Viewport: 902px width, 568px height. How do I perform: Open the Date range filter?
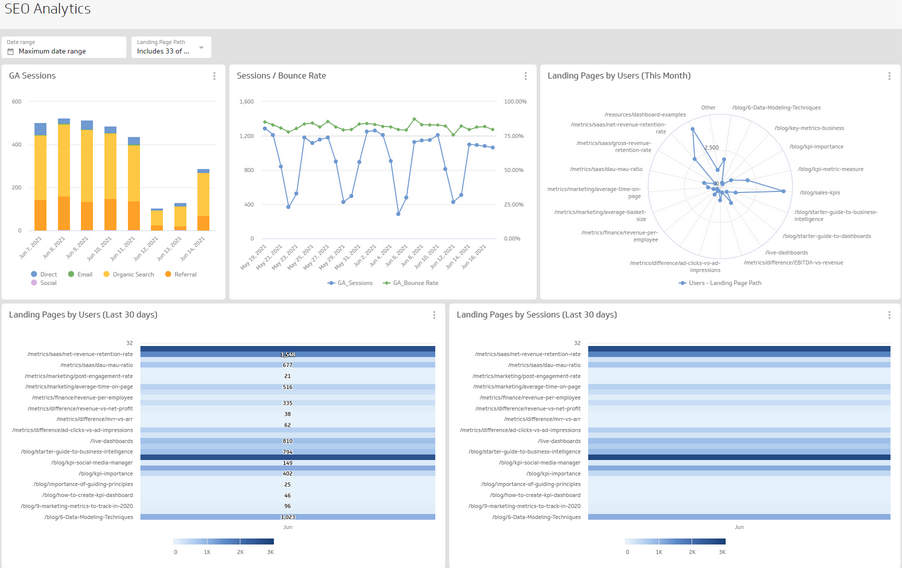click(x=64, y=47)
